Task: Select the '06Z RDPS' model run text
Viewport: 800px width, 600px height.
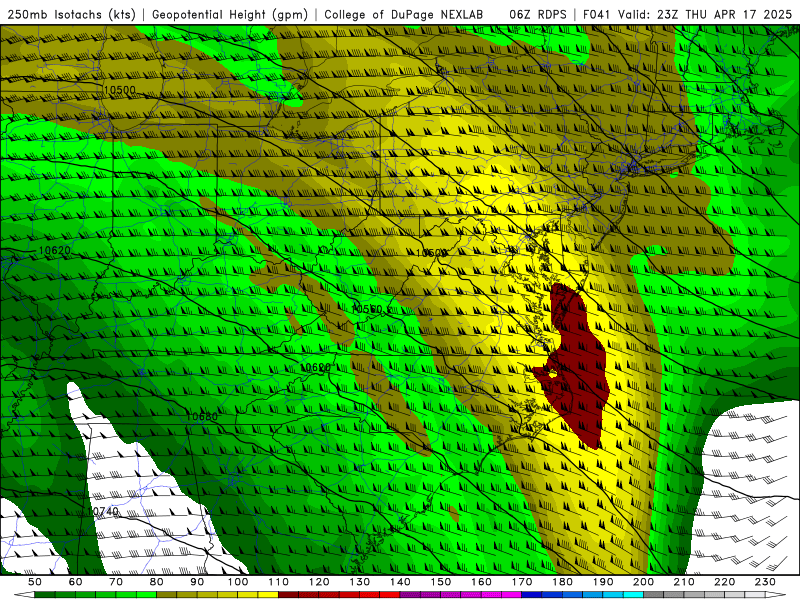Action: click(537, 14)
